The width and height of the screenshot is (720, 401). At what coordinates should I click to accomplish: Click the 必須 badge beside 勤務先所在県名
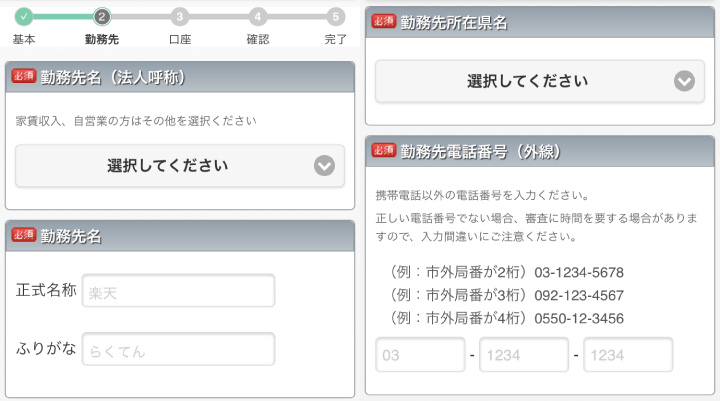(x=383, y=21)
